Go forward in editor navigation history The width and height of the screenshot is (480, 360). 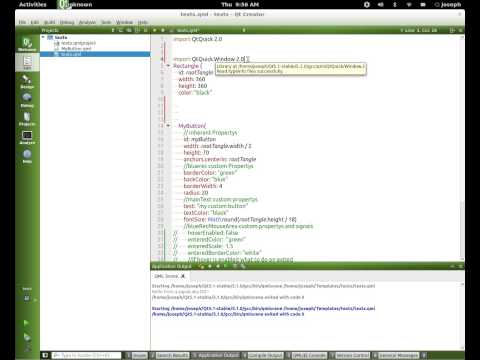point(163,30)
